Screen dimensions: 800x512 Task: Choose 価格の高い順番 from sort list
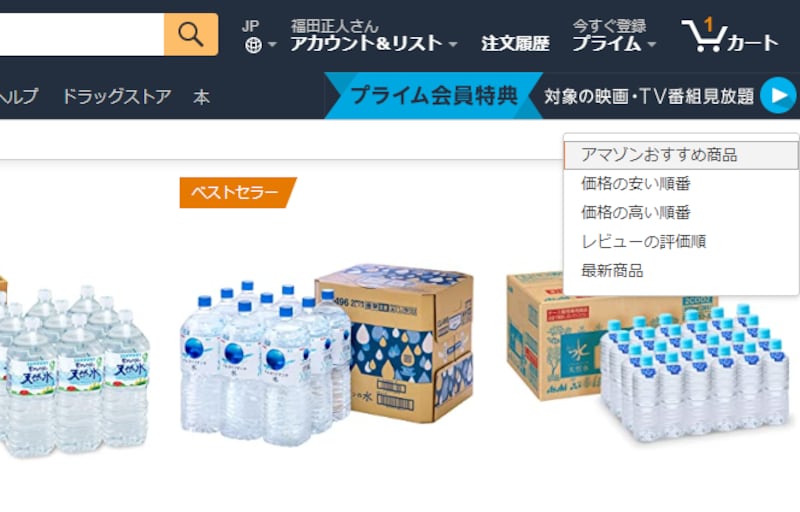(636, 212)
